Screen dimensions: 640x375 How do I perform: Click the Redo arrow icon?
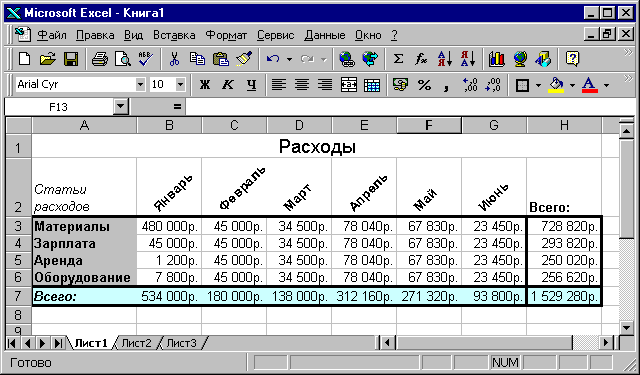(307, 59)
